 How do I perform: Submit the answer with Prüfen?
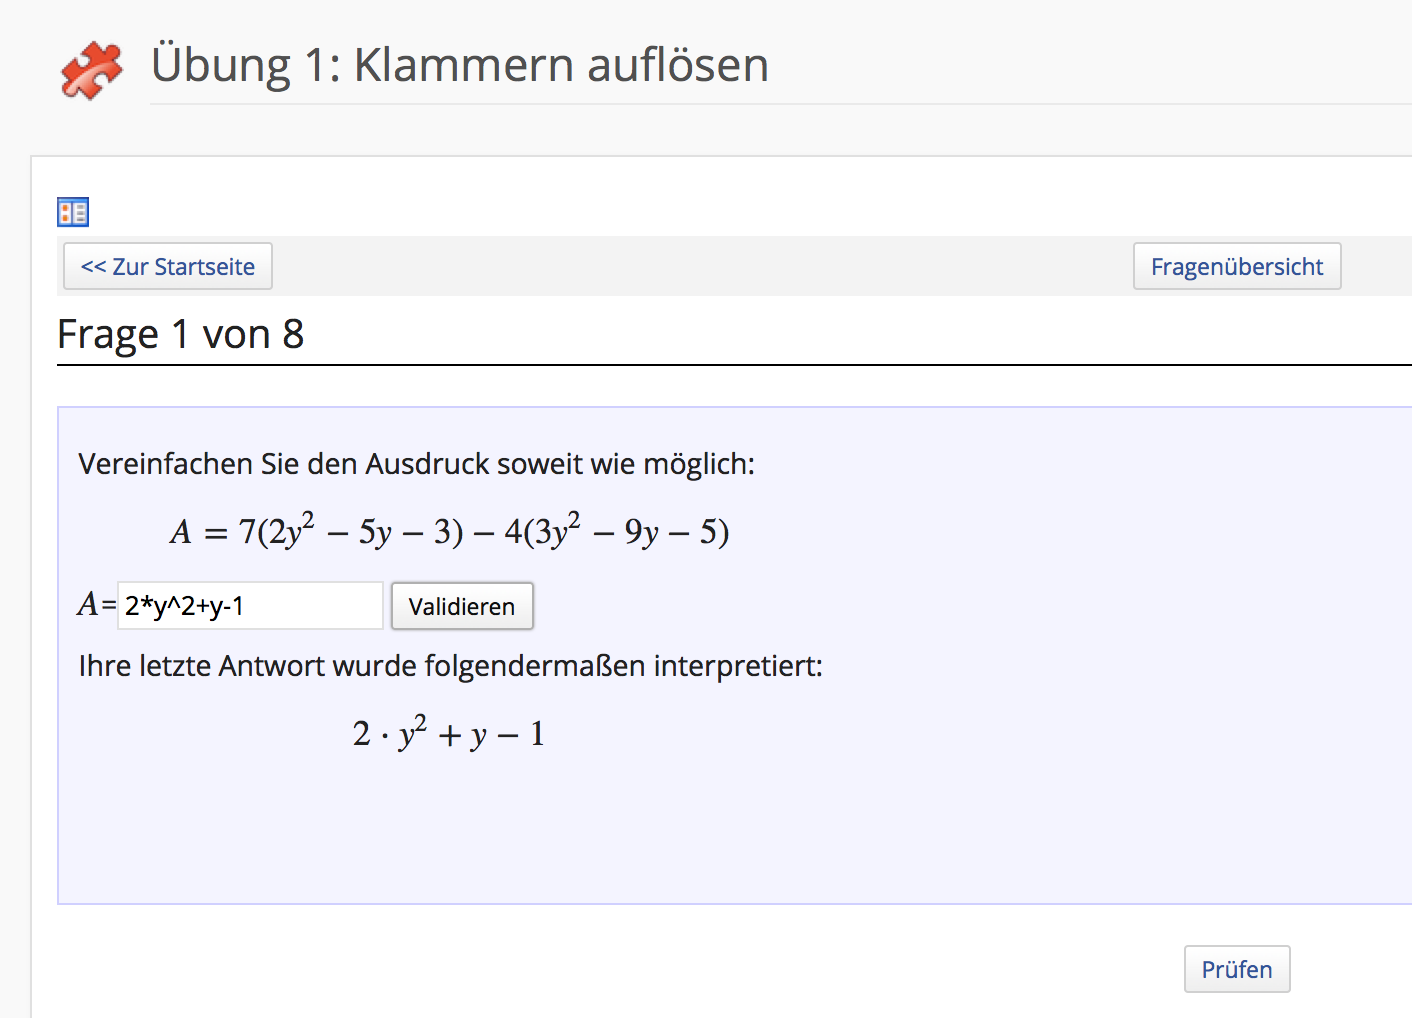click(1236, 969)
